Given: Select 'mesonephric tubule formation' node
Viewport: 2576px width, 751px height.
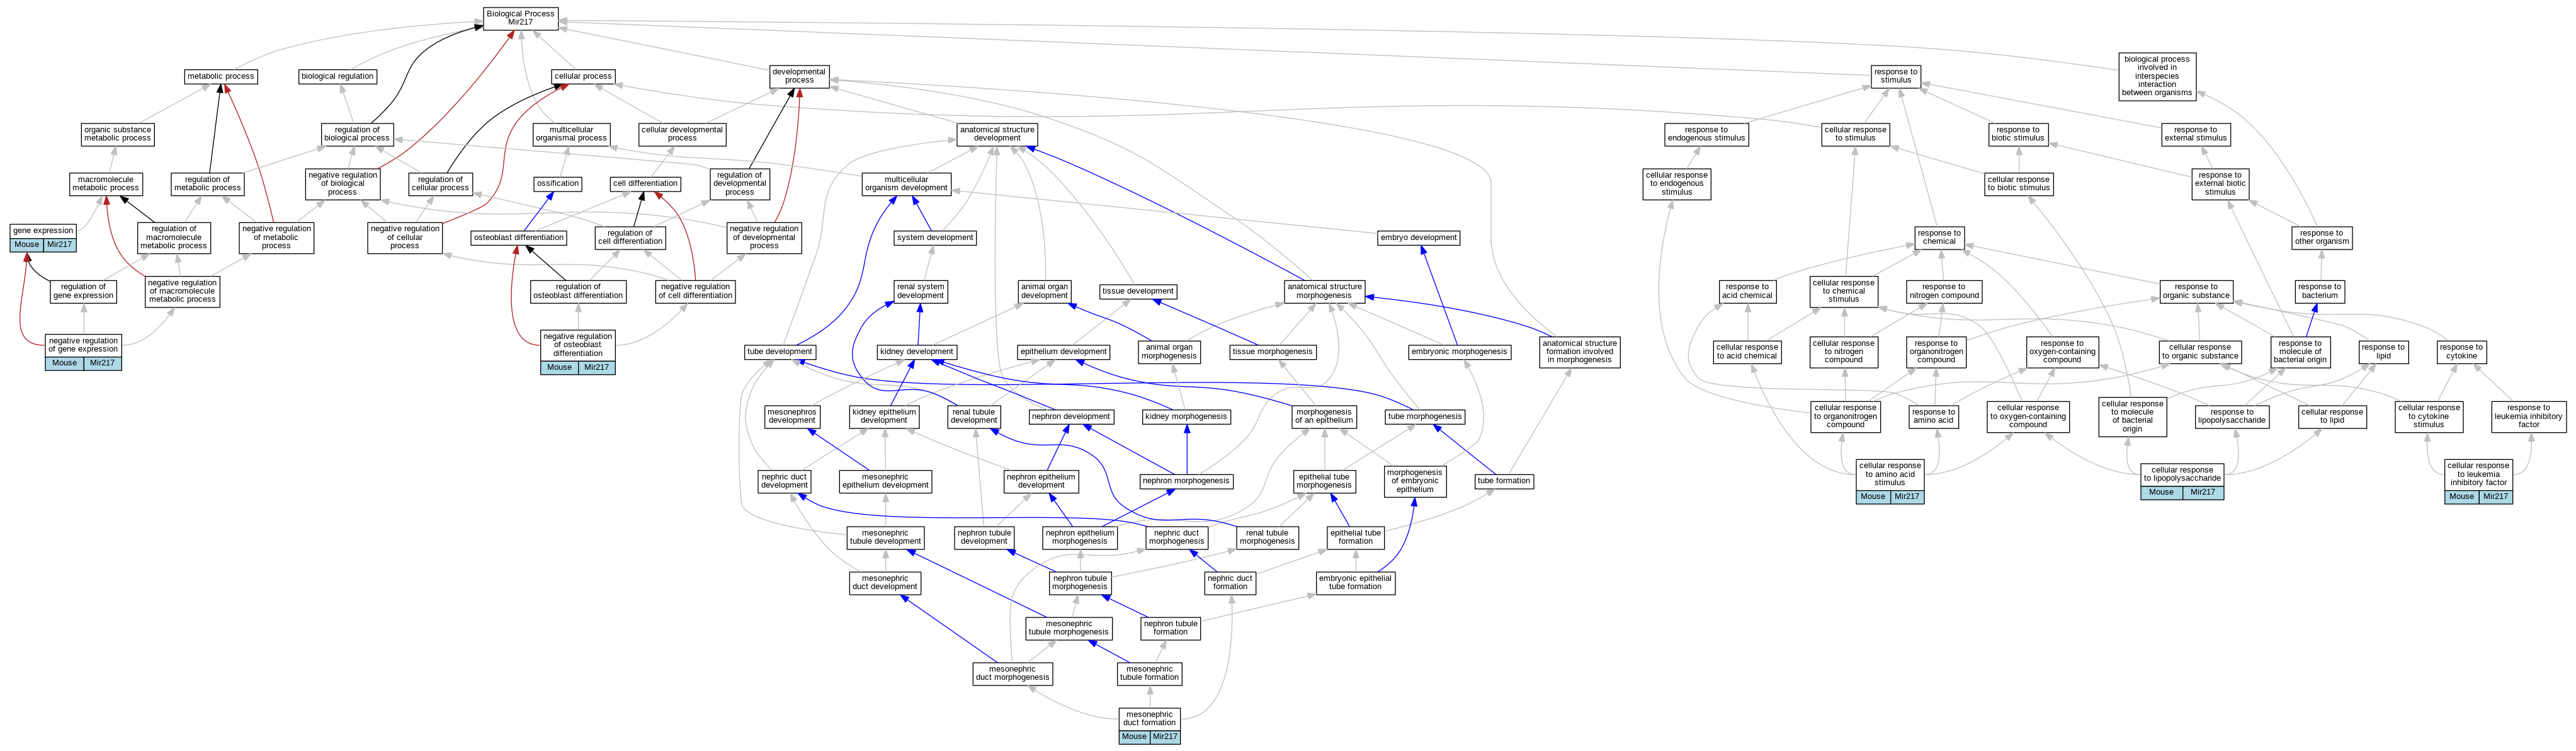Looking at the screenshot, I should click(1149, 674).
